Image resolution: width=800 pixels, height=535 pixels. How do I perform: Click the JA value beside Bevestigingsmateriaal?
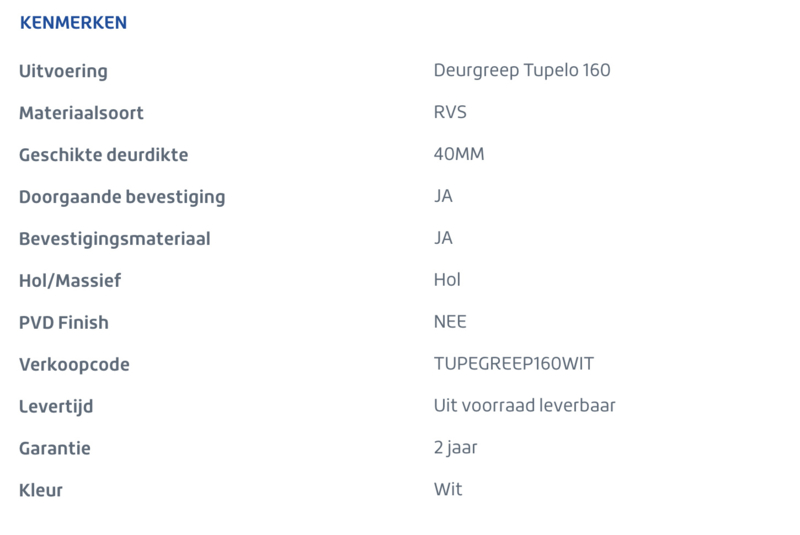click(443, 238)
